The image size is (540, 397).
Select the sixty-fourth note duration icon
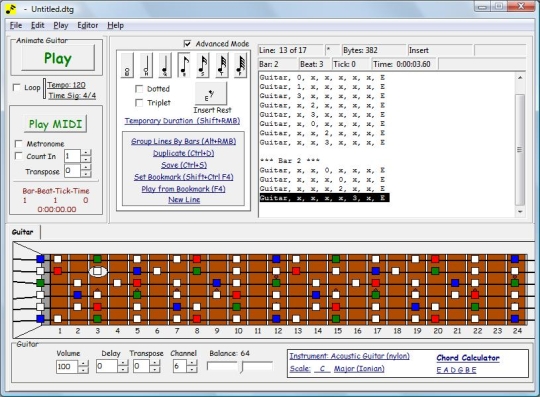tap(240, 65)
